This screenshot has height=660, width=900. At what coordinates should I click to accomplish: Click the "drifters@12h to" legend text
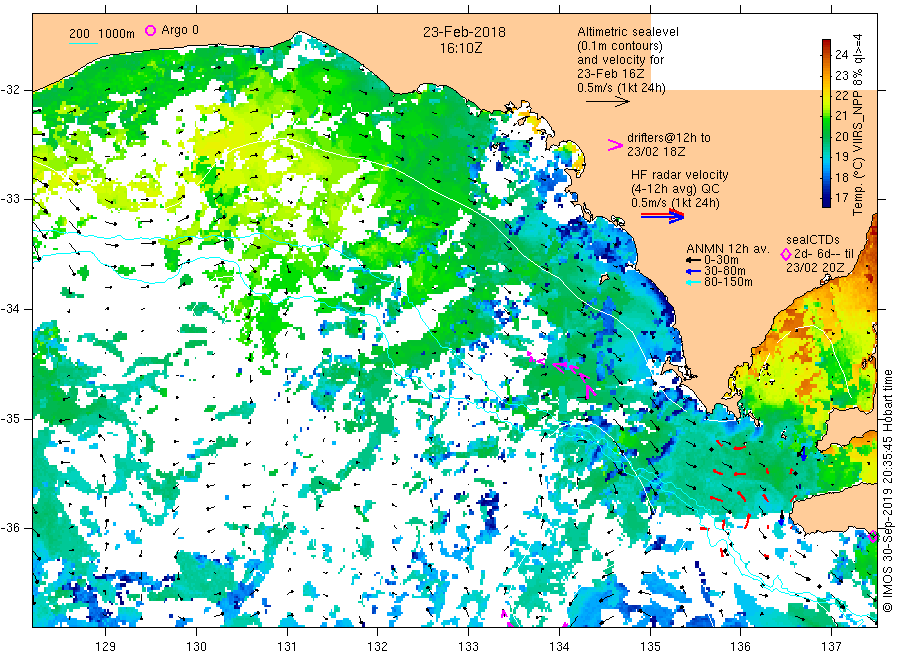[669, 138]
